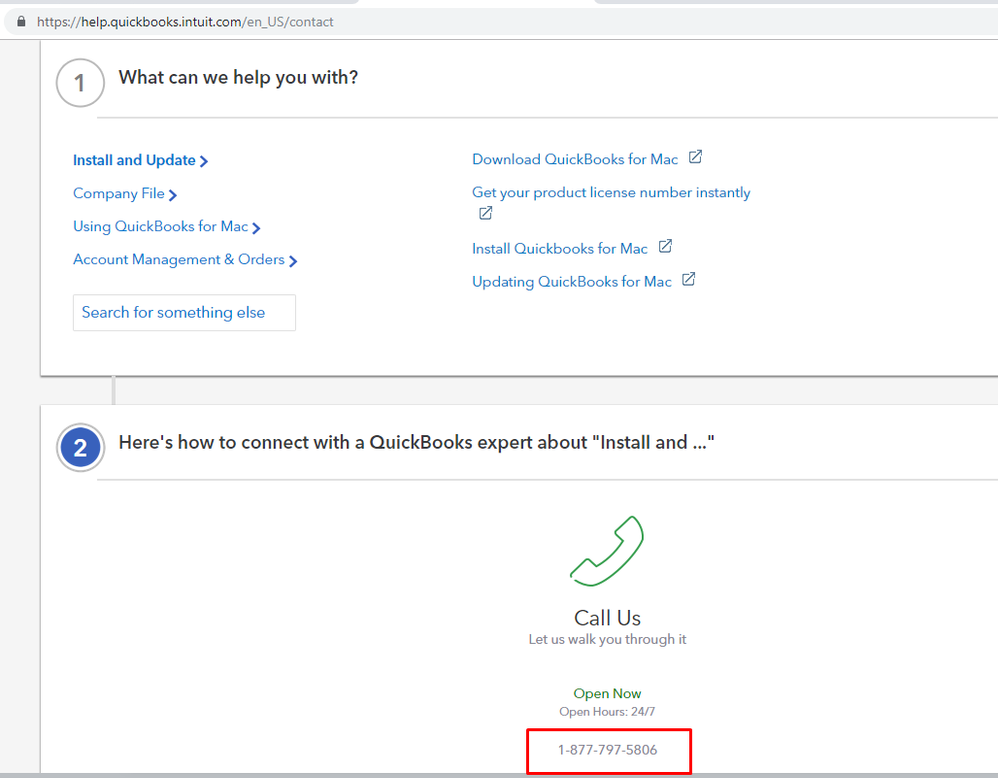Open Updating QuickBooks for Mac link
998x778 pixels.
coord(572,282)
